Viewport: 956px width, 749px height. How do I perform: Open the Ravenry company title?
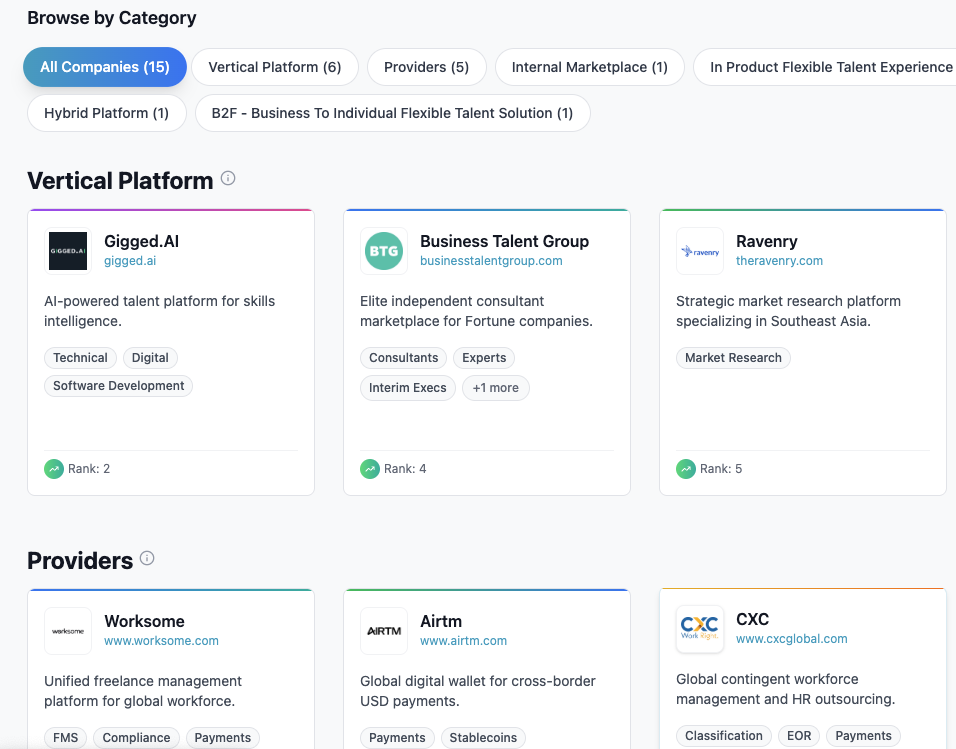(x=766, y=242)
